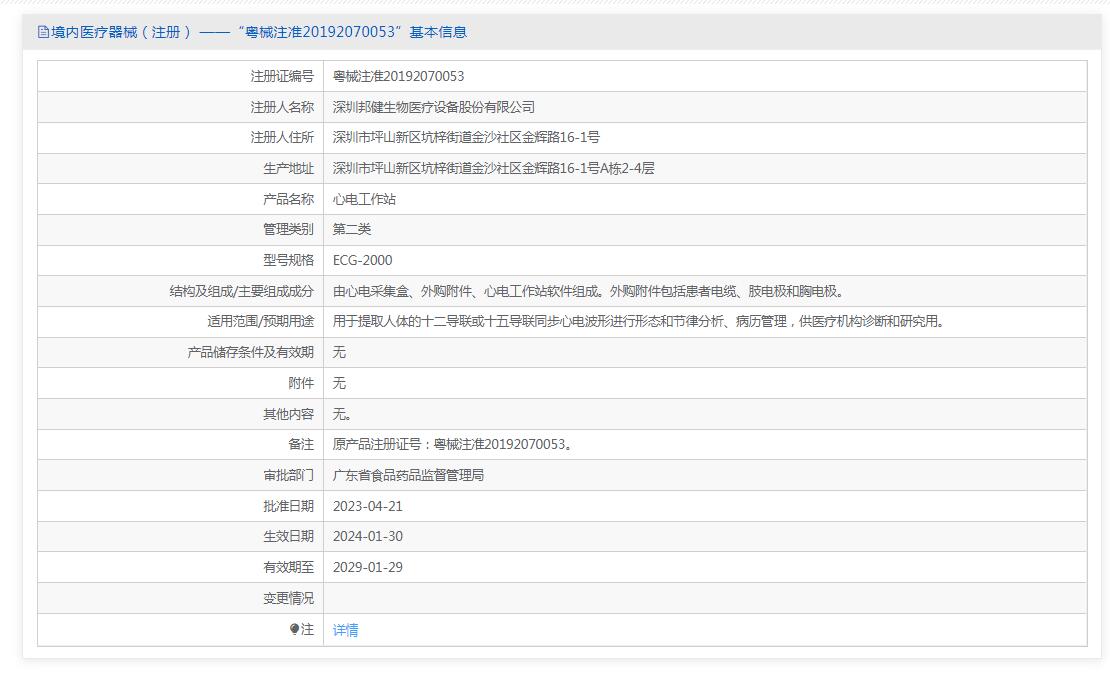Click the document icon before 境内医疗器械
The image size is (1110, 686).
click(x=43, y=32)
